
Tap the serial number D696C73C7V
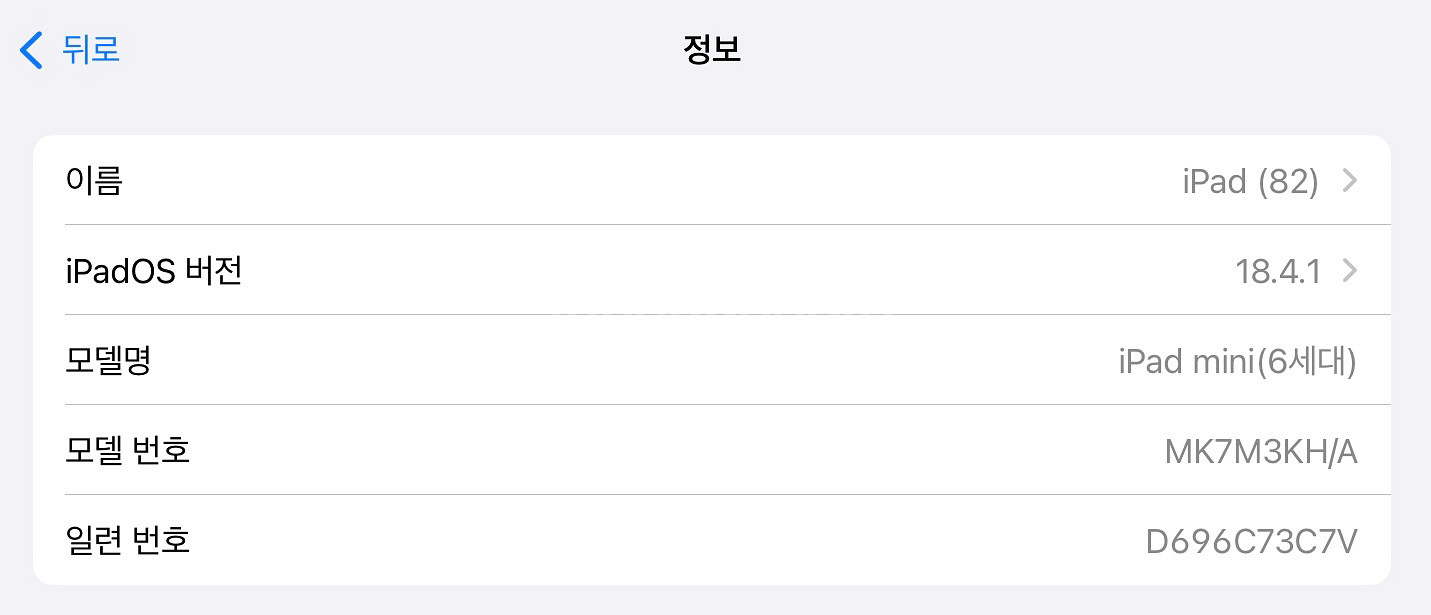pyautogui.click(x=1251, y=542)
